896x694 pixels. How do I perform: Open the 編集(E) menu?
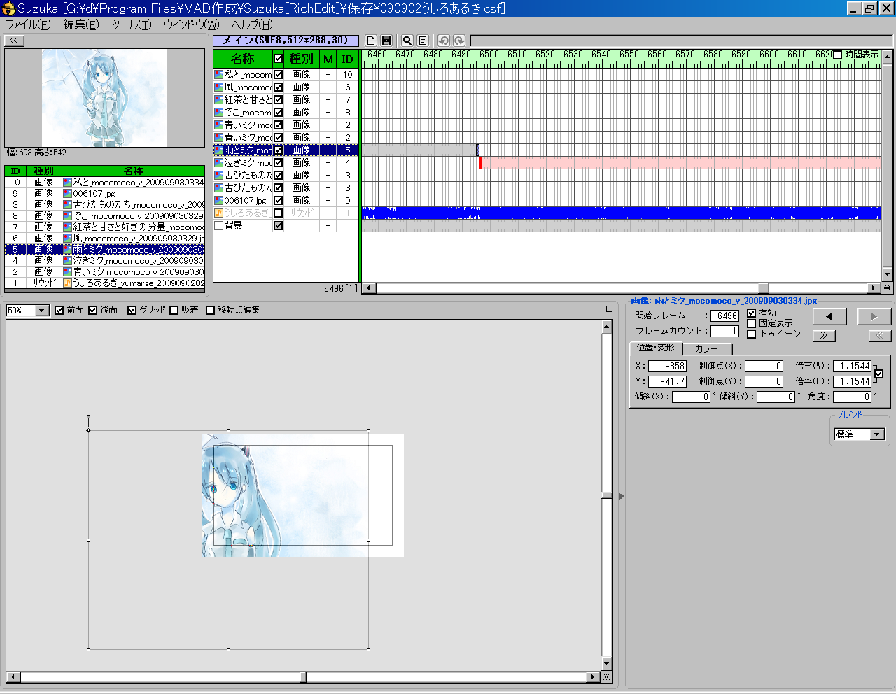(x=81, y=25)
